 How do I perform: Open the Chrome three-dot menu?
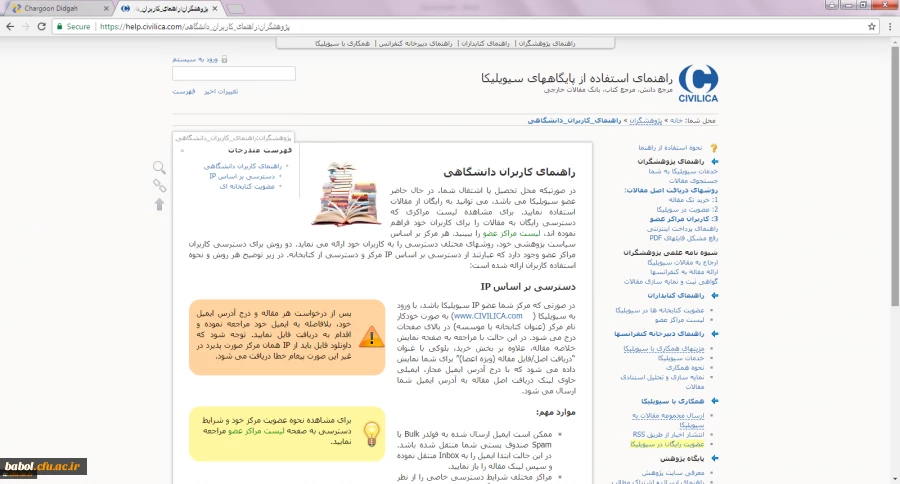887,27
